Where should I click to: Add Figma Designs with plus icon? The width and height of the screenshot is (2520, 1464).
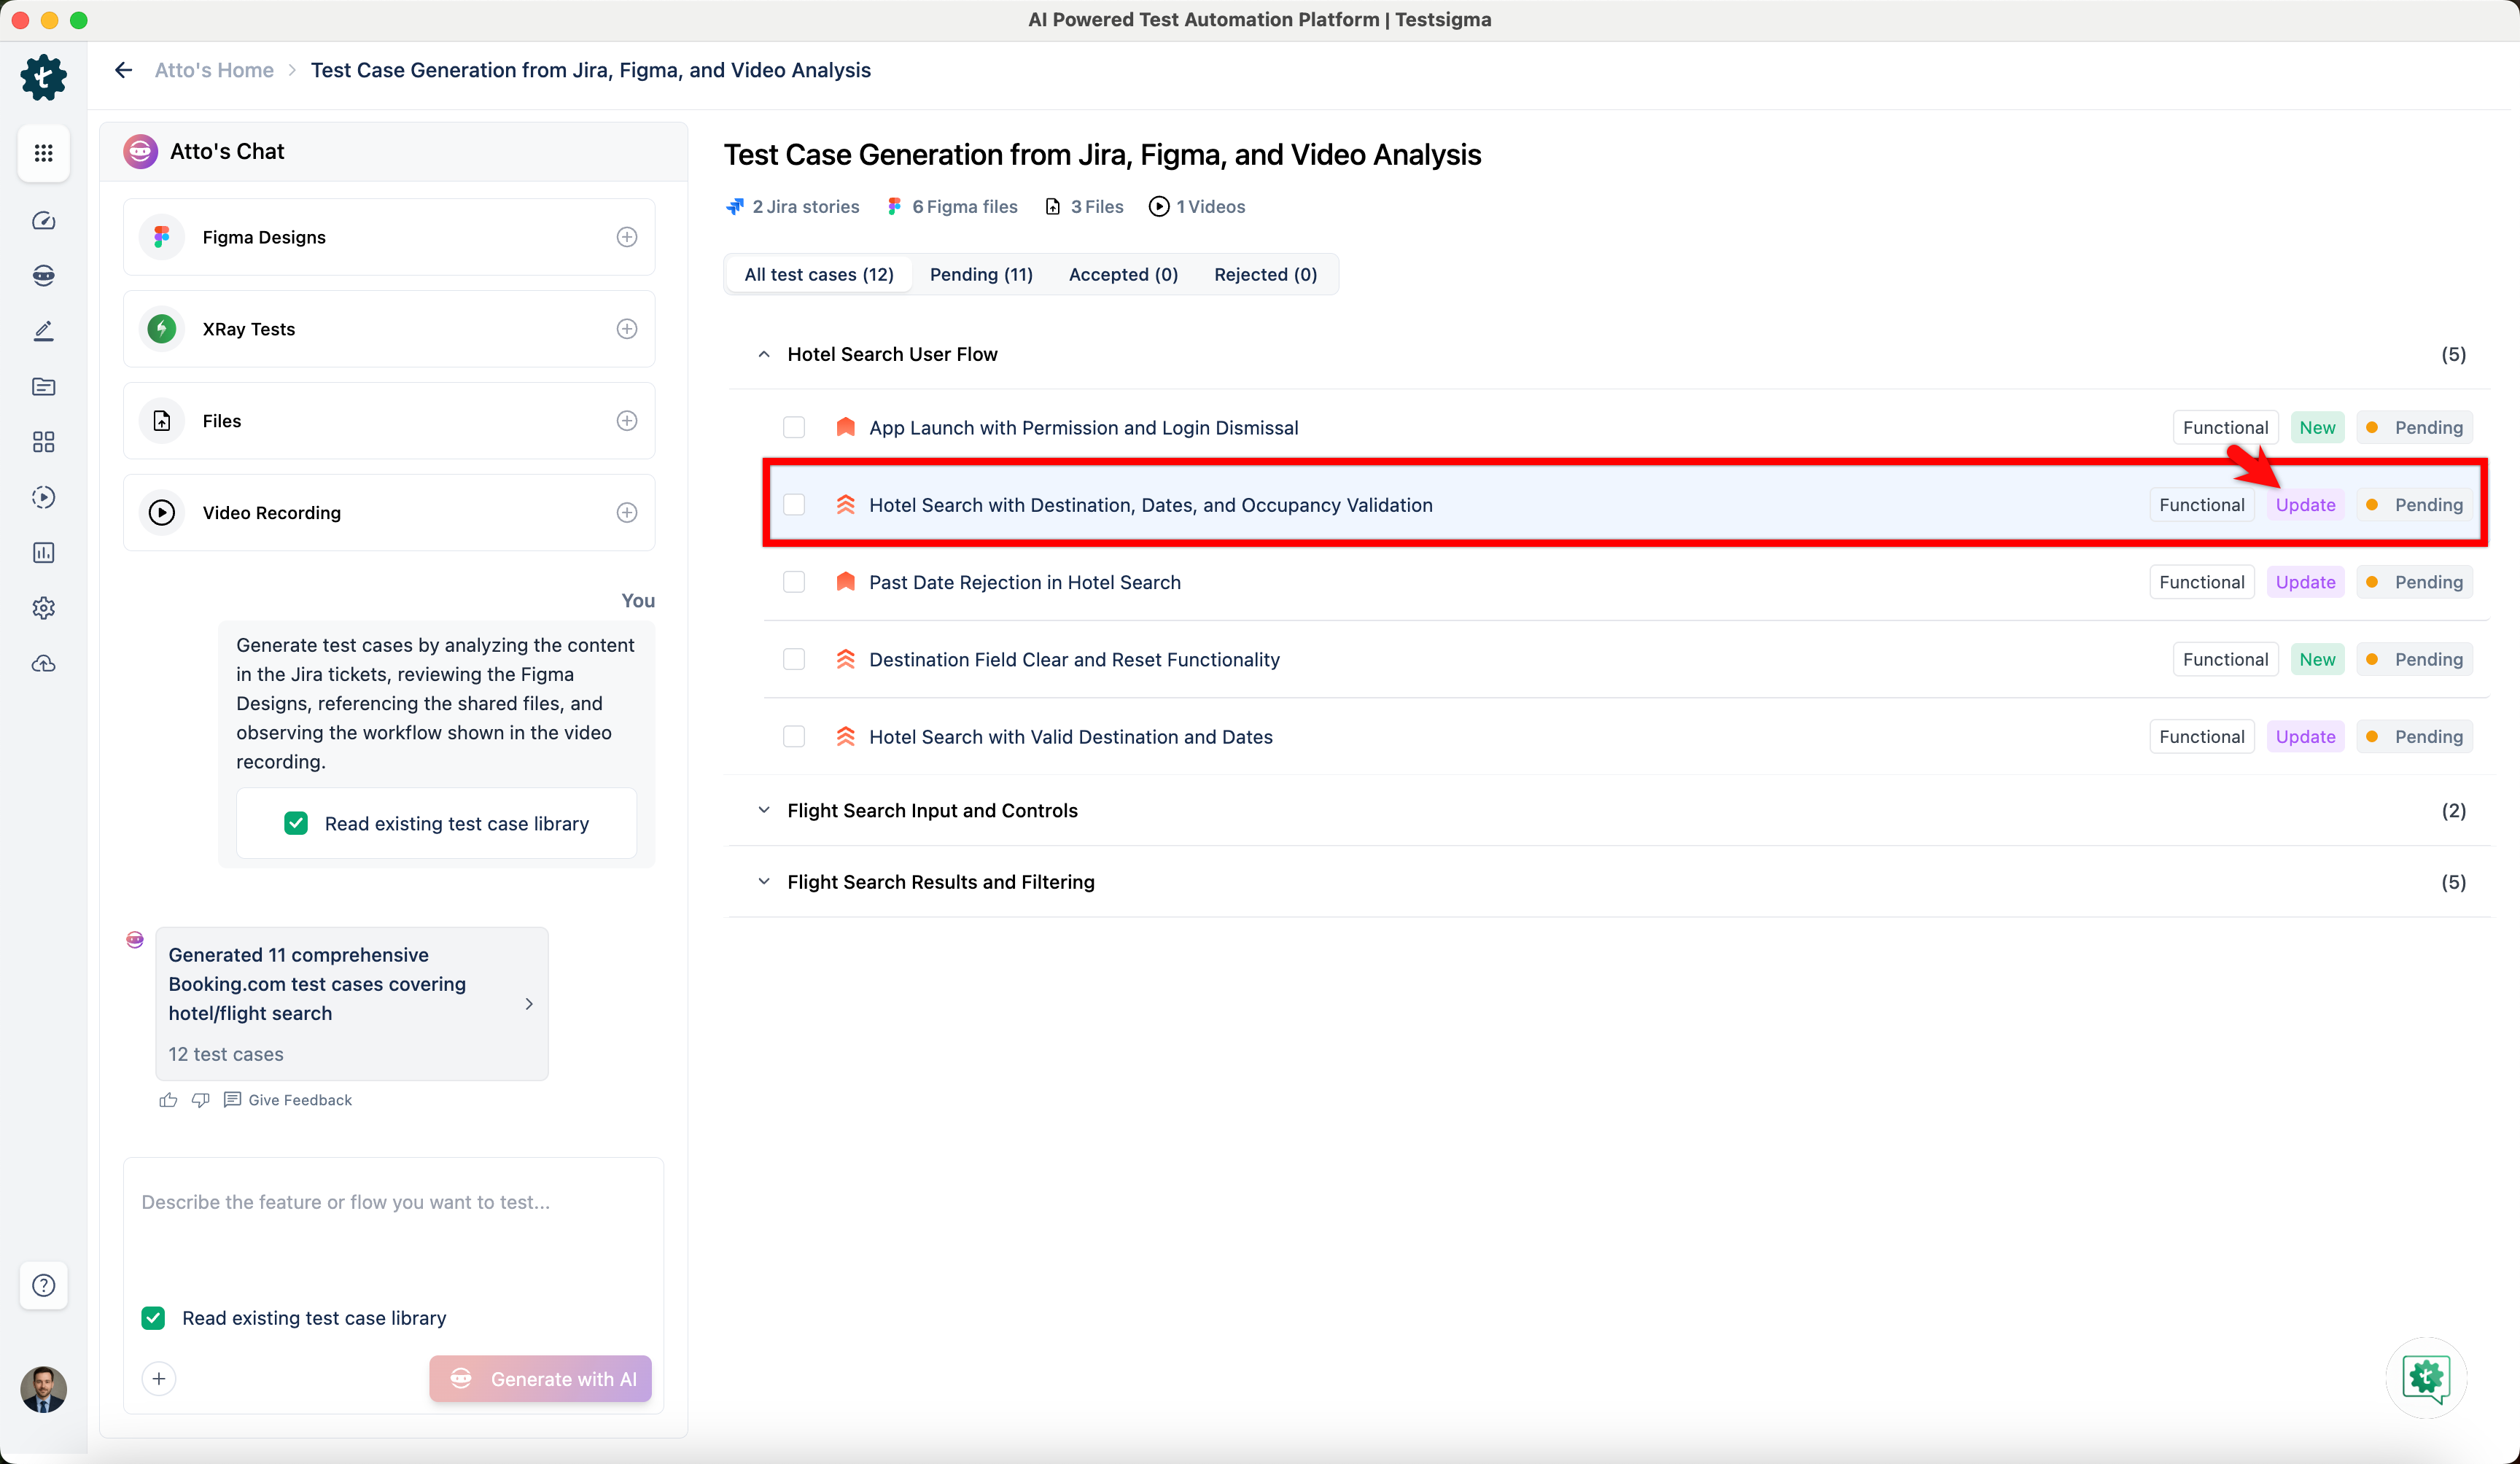[x=627, y=237]
